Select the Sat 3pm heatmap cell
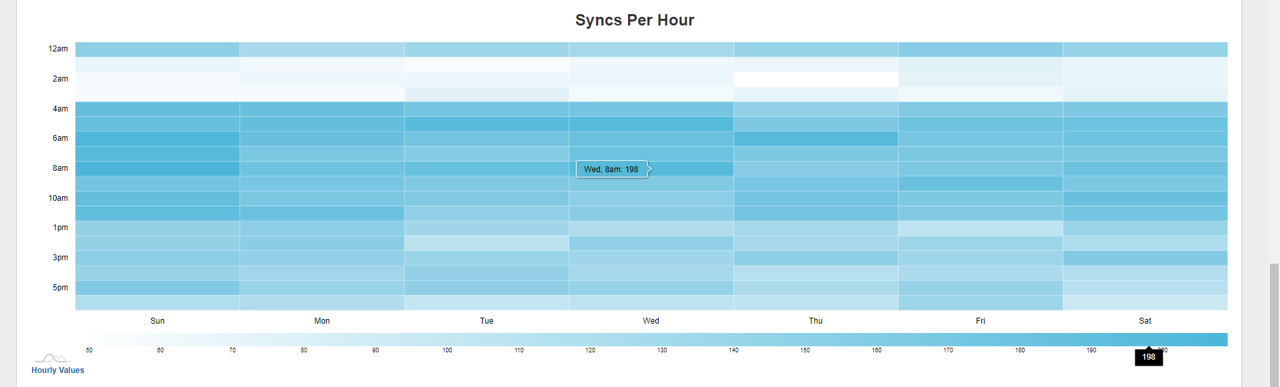1280x387 pixels. (1145, 258)
